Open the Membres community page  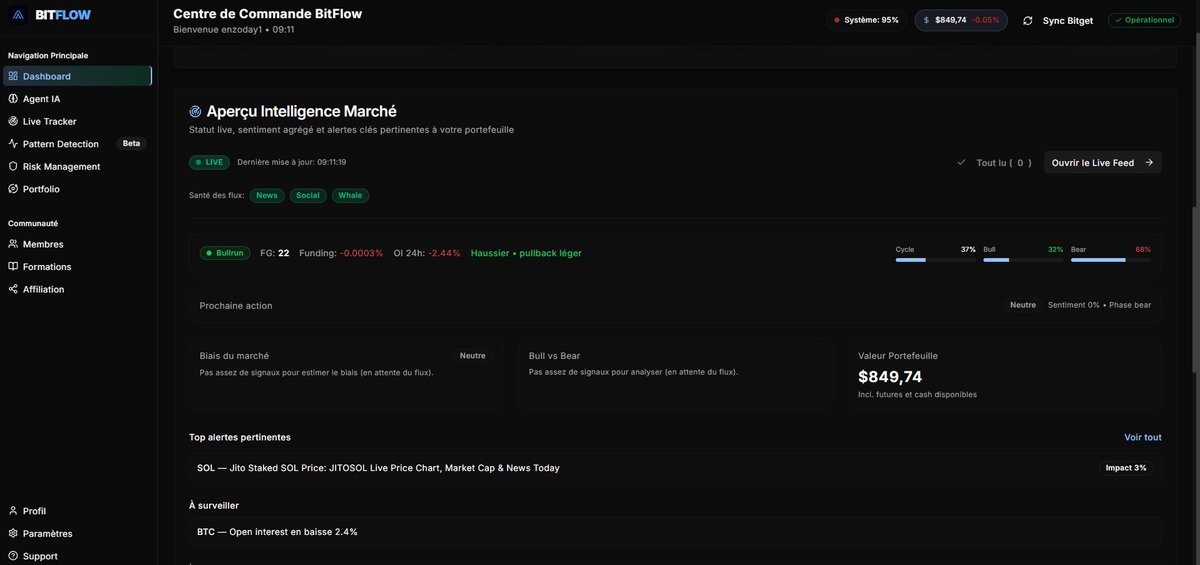pos(77,244)
